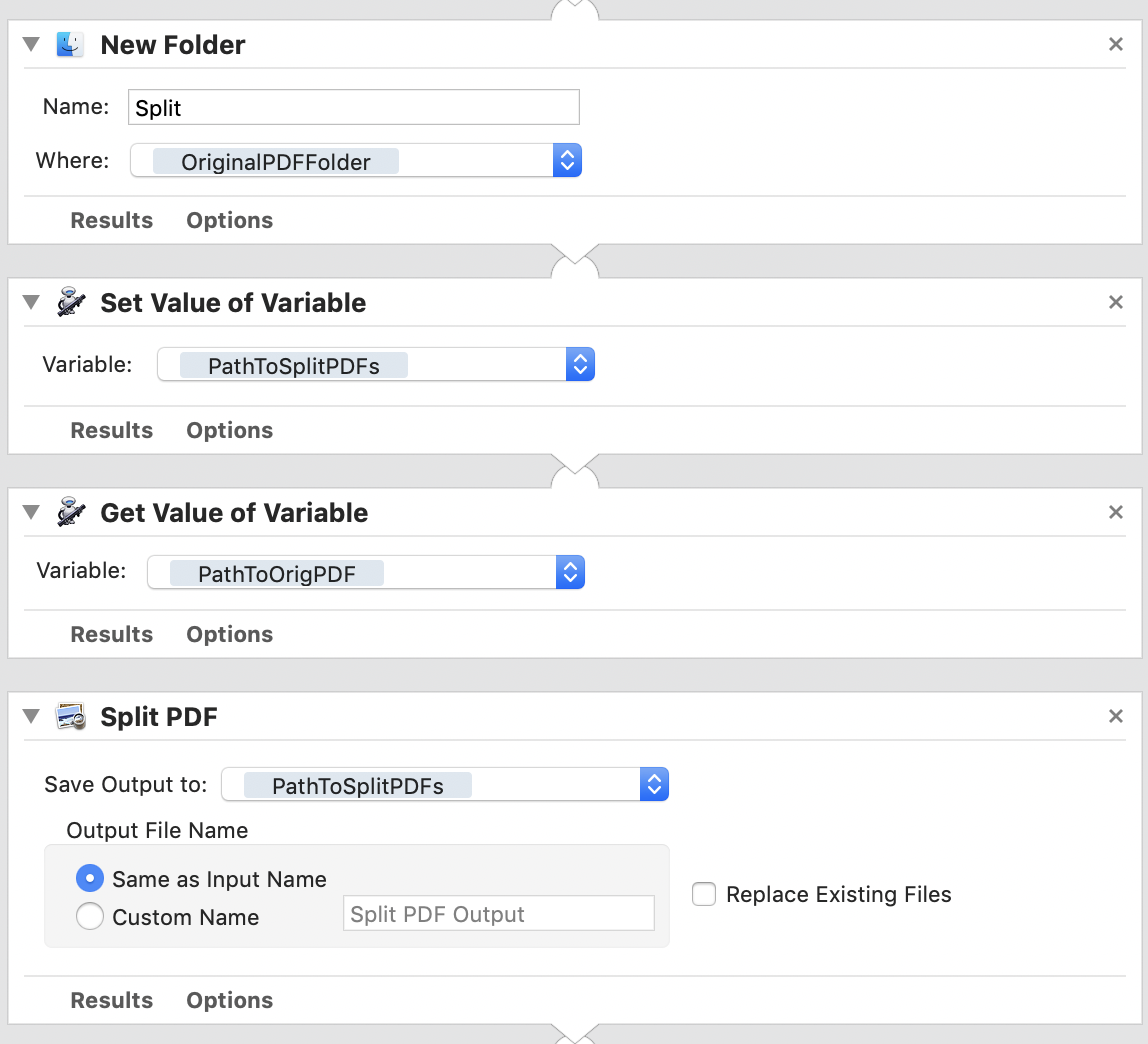Viewport: 1148px width, 1044px height.
Task: Open Options under Set Value of Variable
Action: pos(229,430)
